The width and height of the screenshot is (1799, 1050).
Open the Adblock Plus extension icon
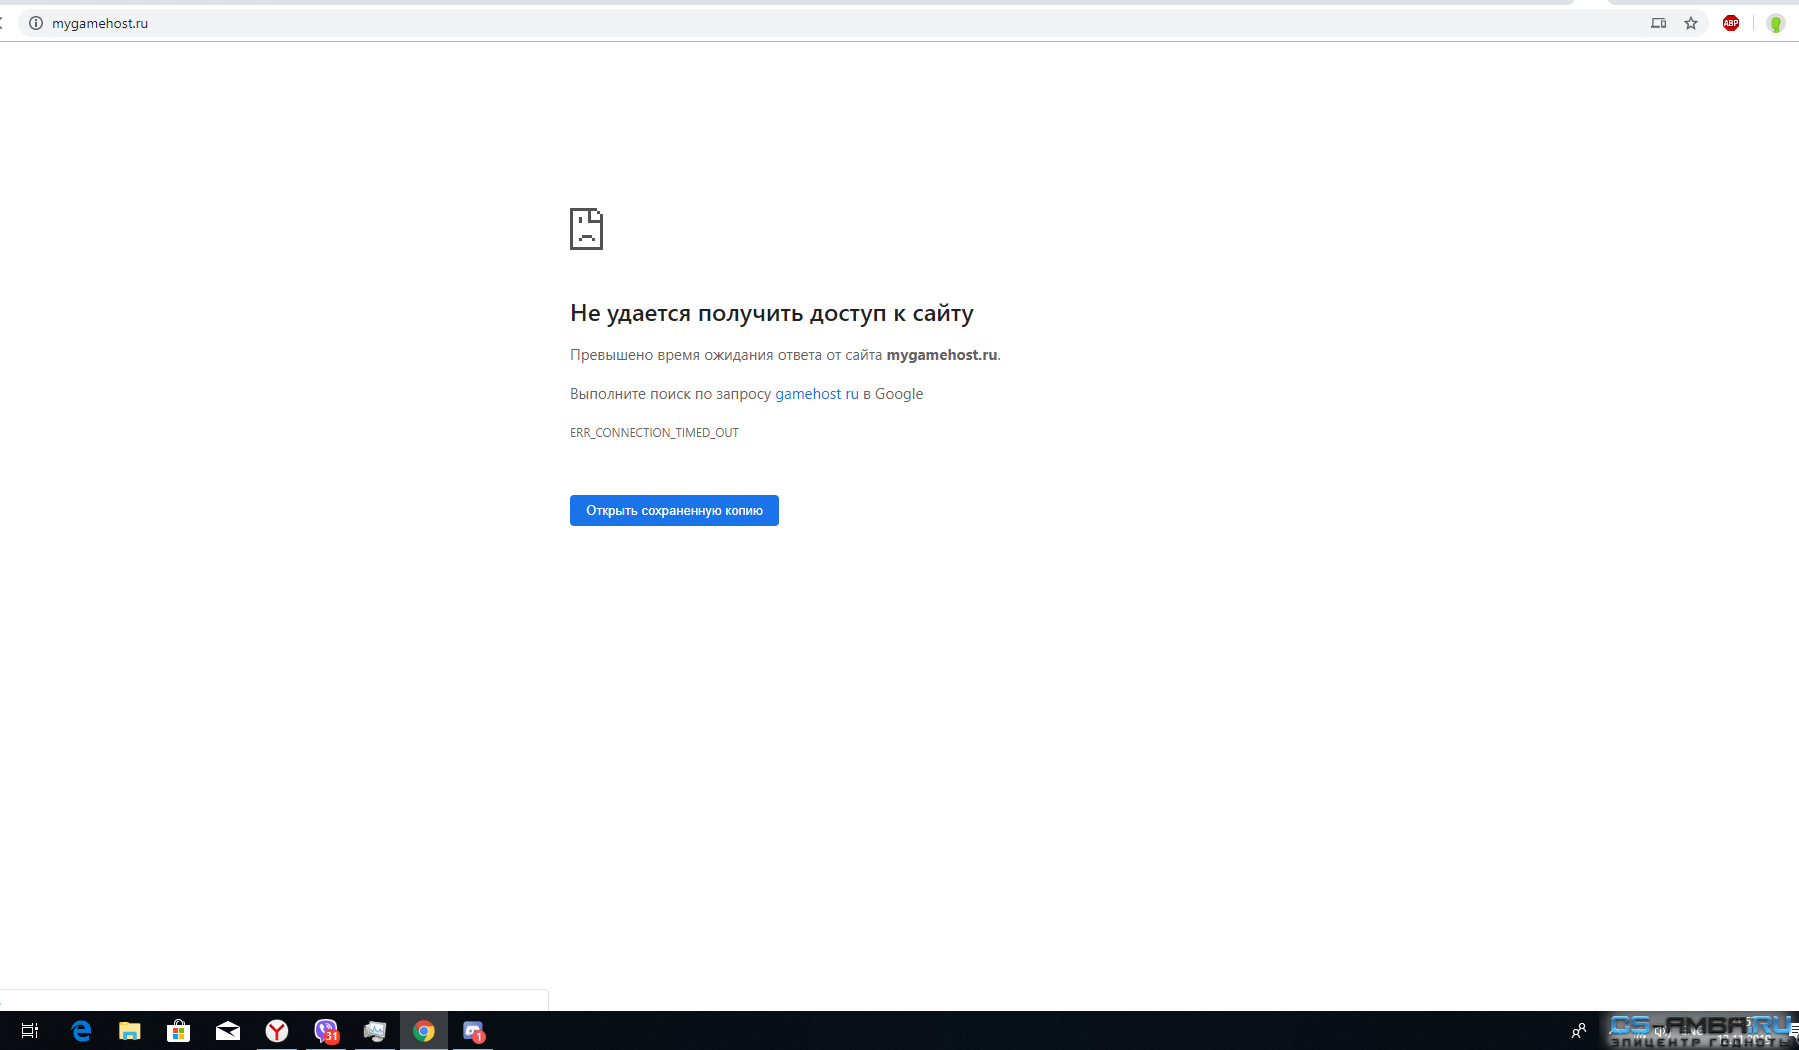tap(1731, 23)
